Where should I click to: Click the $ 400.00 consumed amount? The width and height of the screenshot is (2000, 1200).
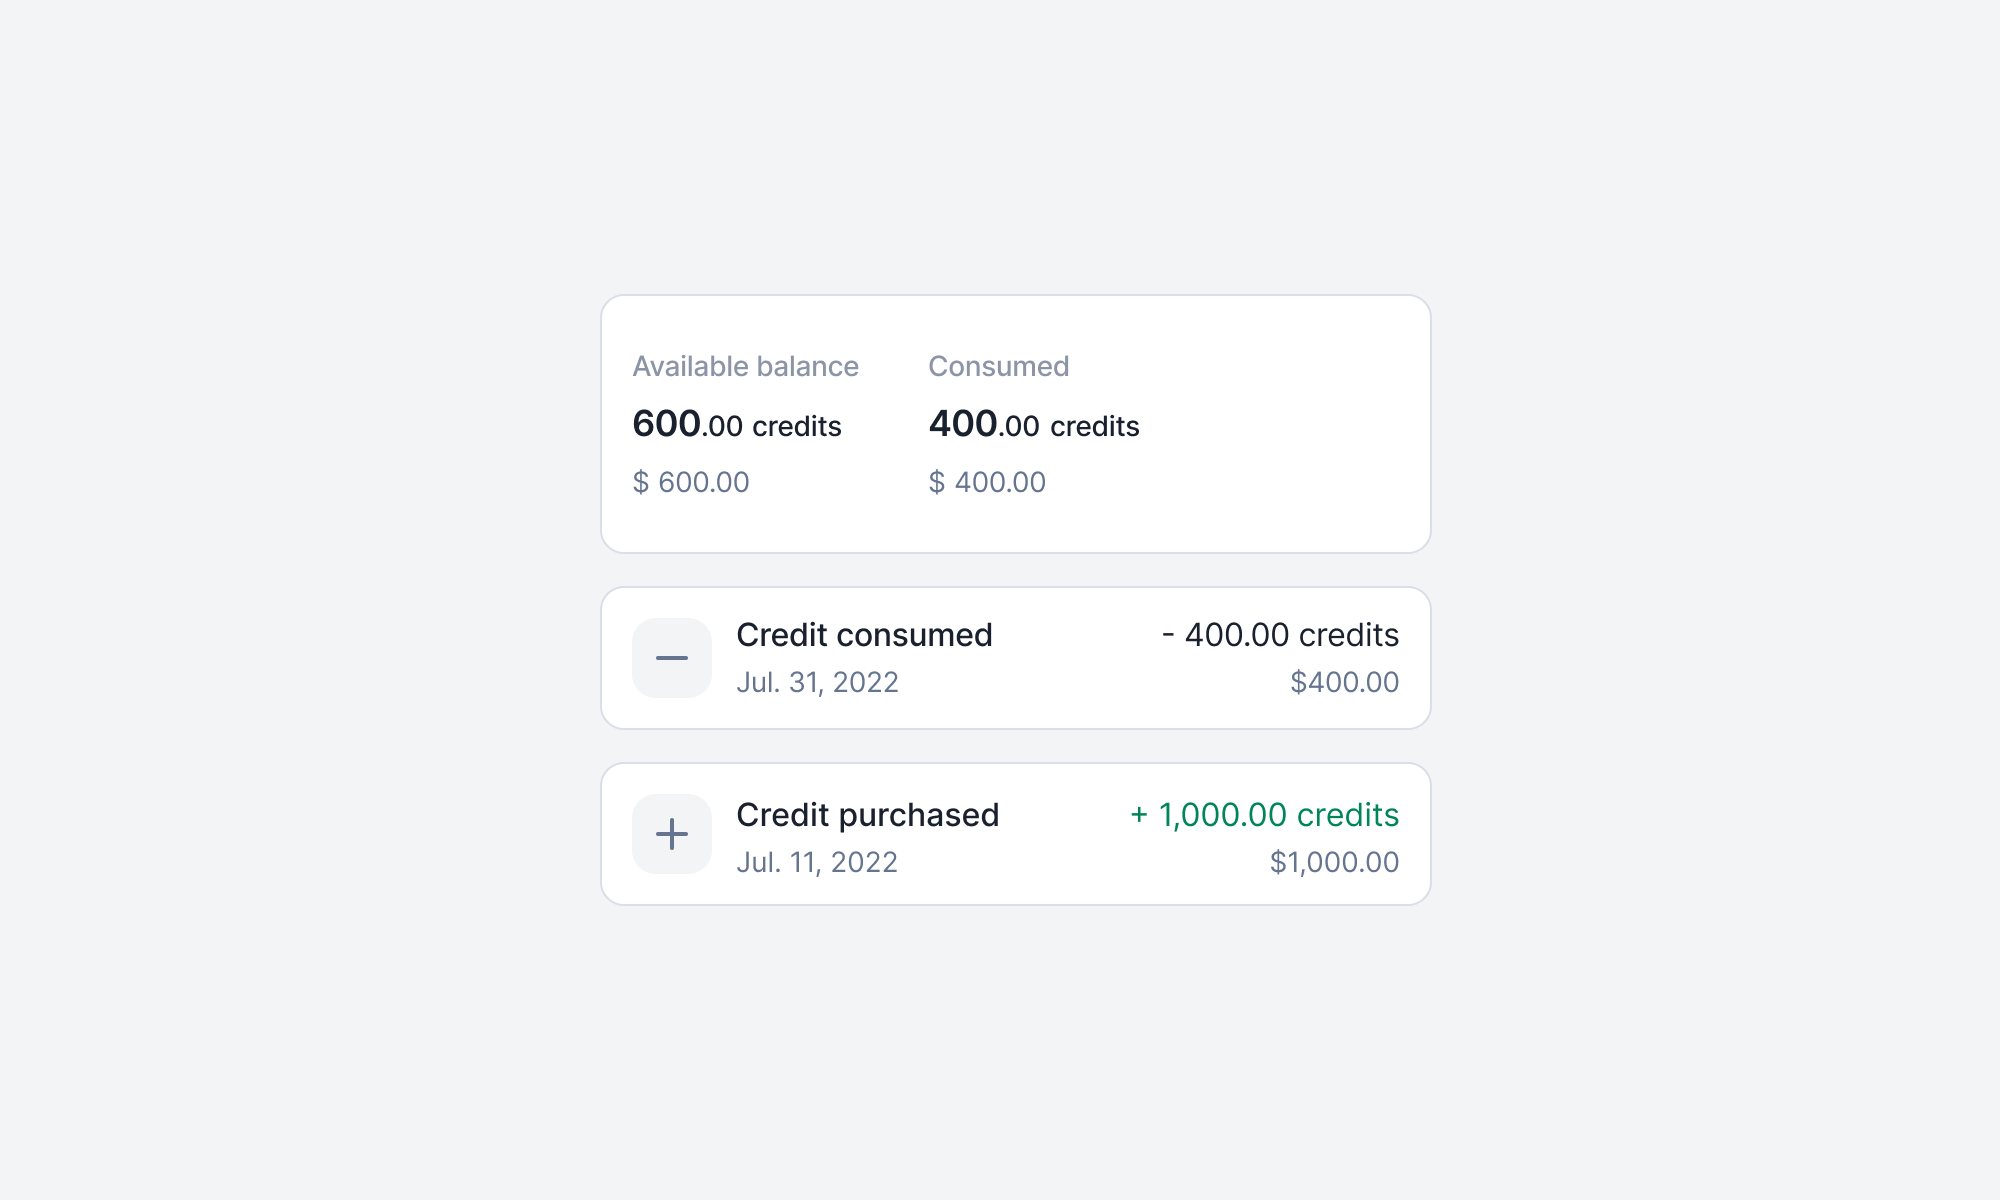987,482
